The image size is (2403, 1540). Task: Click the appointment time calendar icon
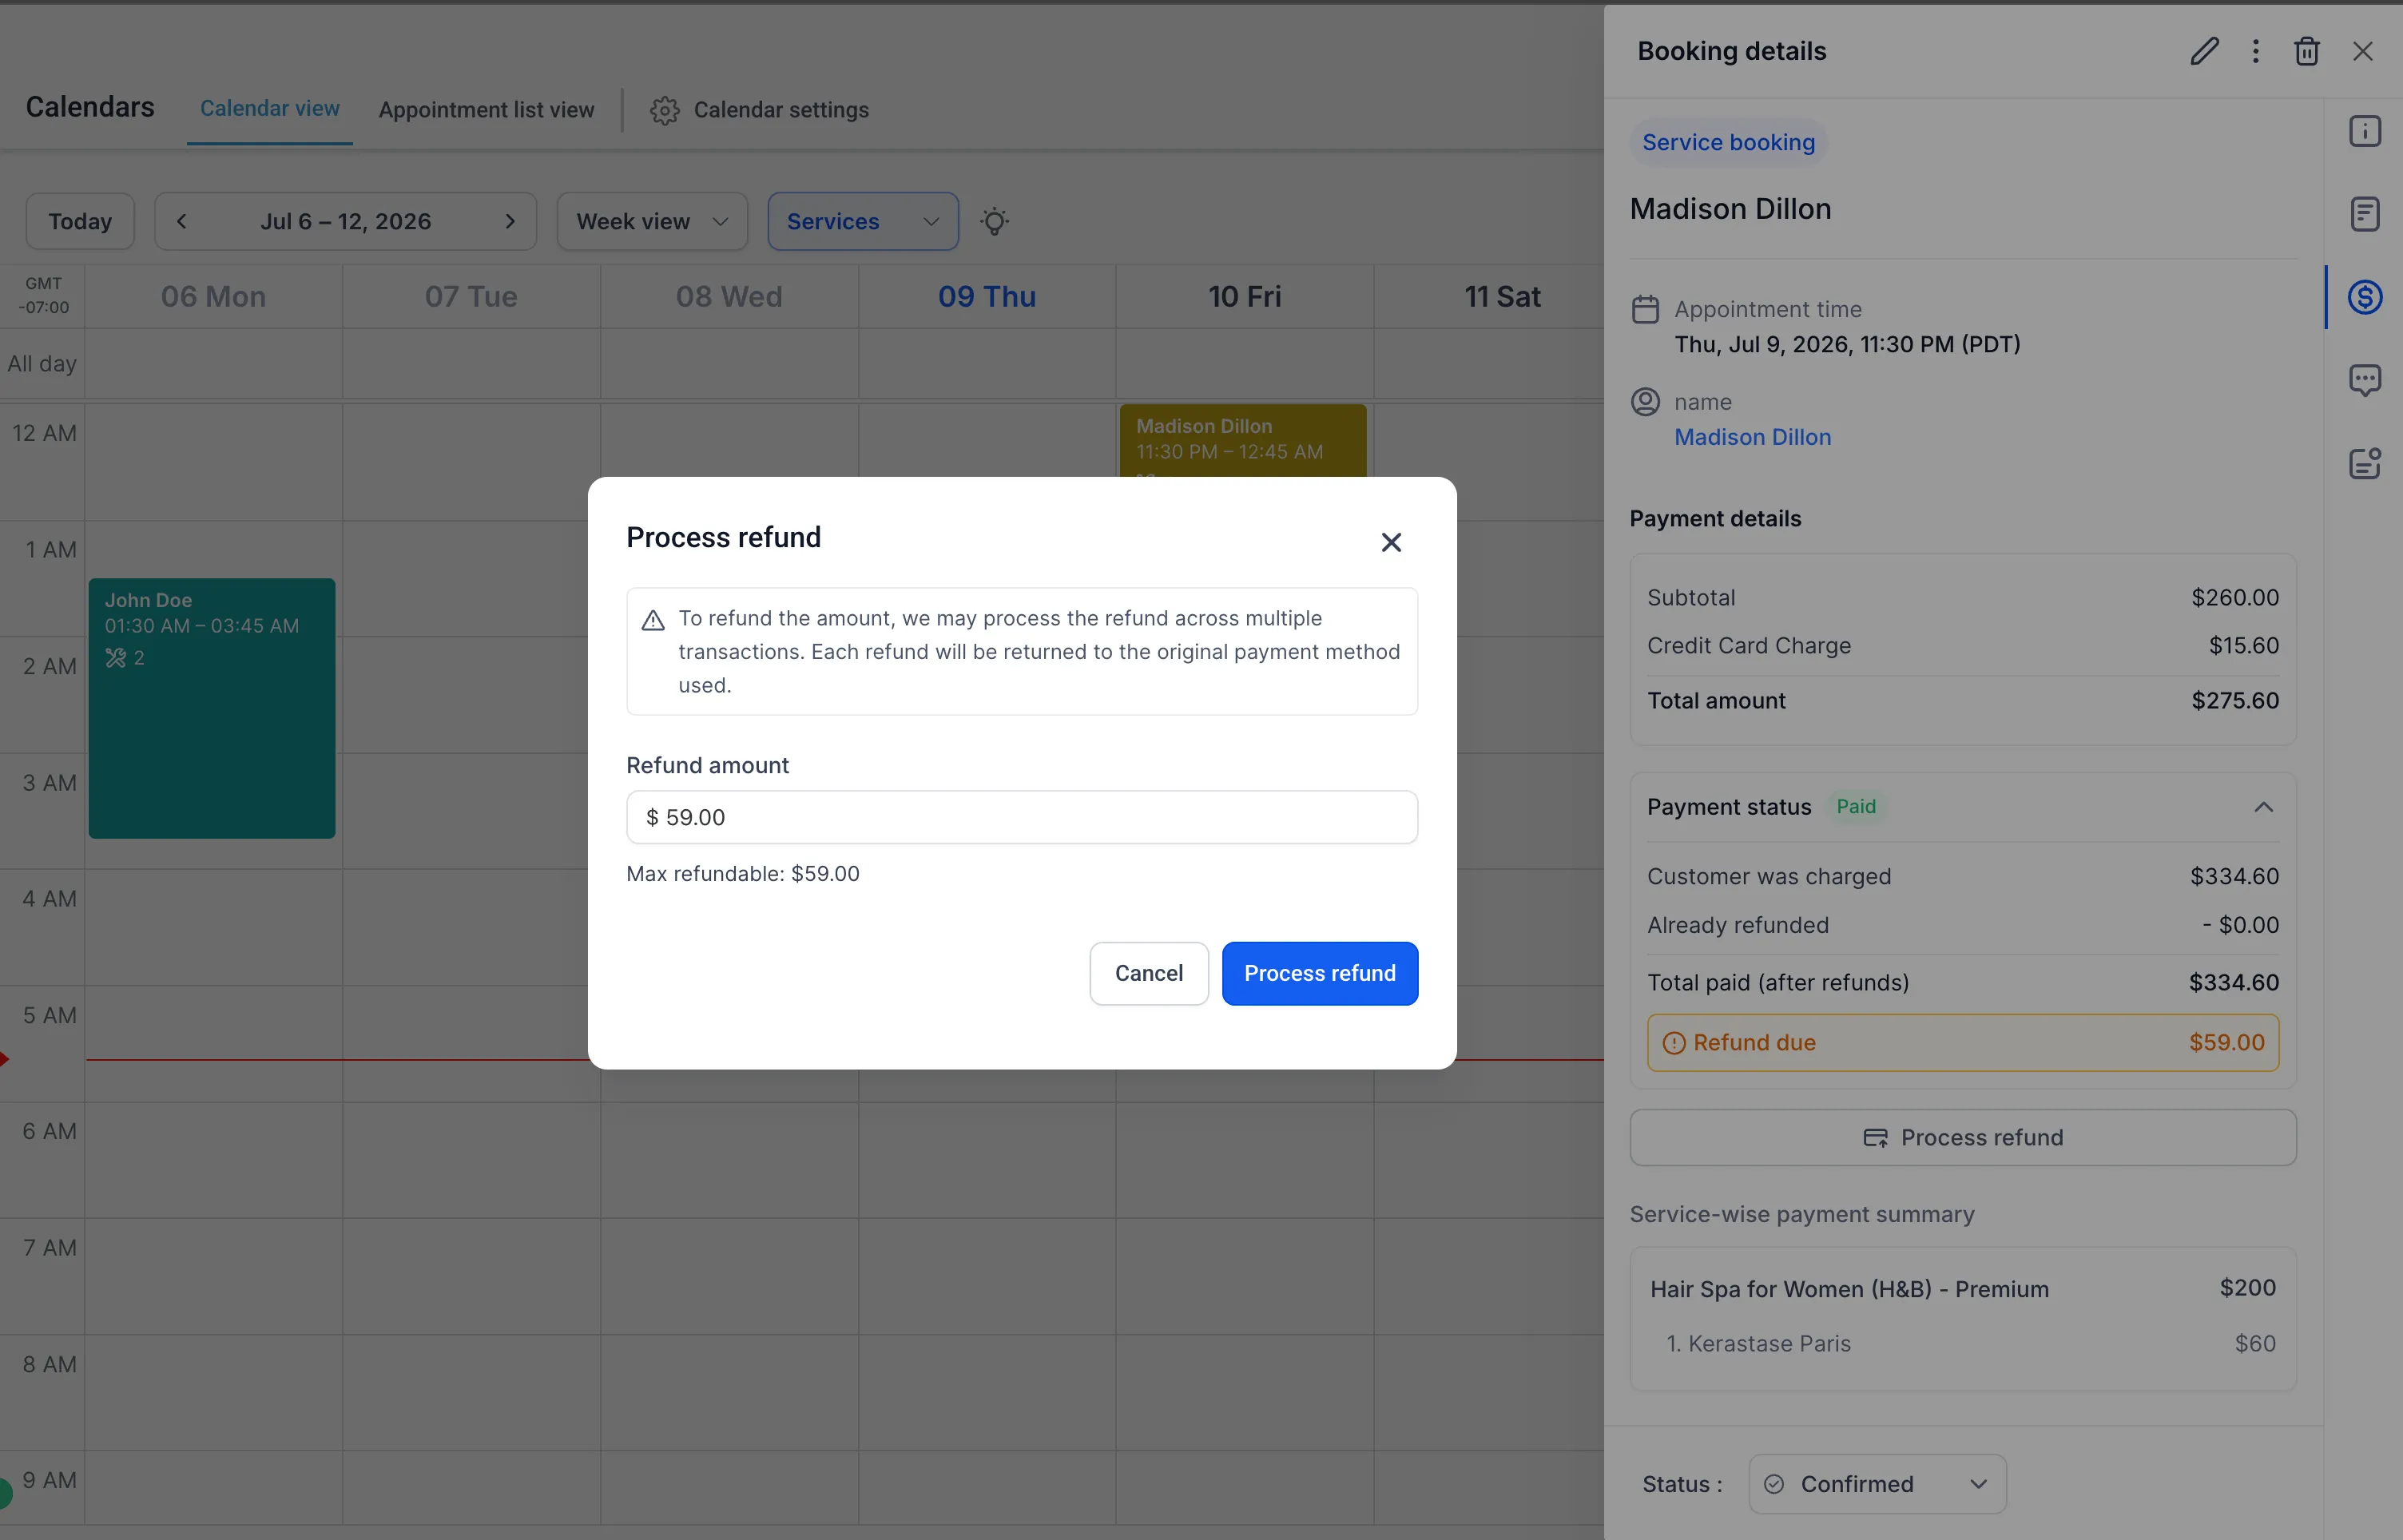(1645, 309)
